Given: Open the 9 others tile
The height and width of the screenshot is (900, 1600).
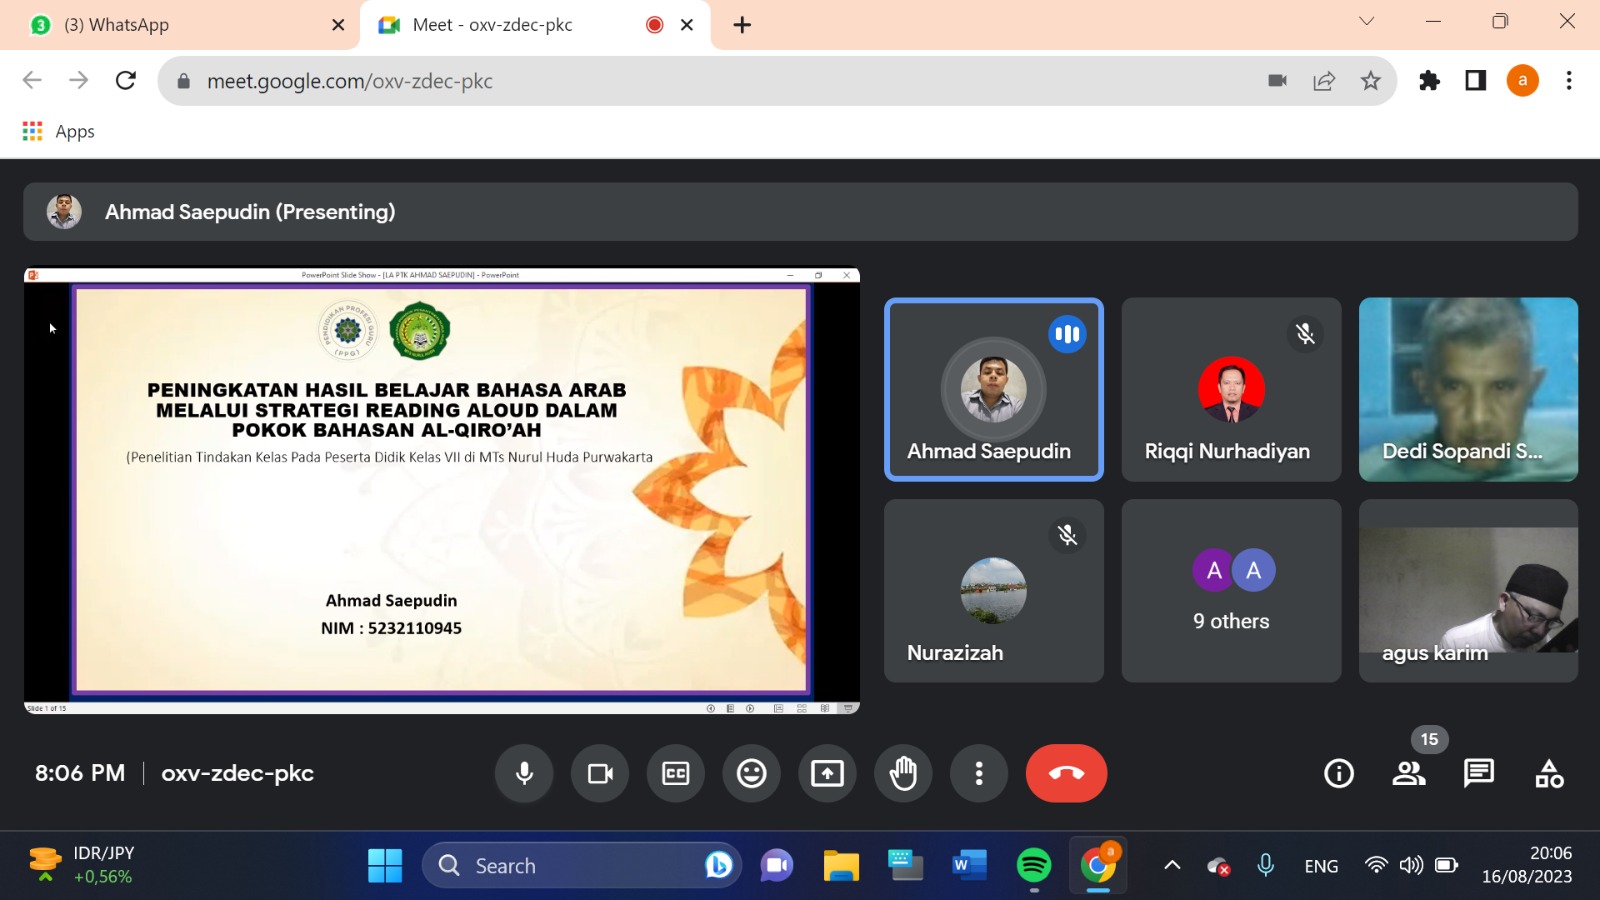Looking at the screenshot, I should [1231, 591].
